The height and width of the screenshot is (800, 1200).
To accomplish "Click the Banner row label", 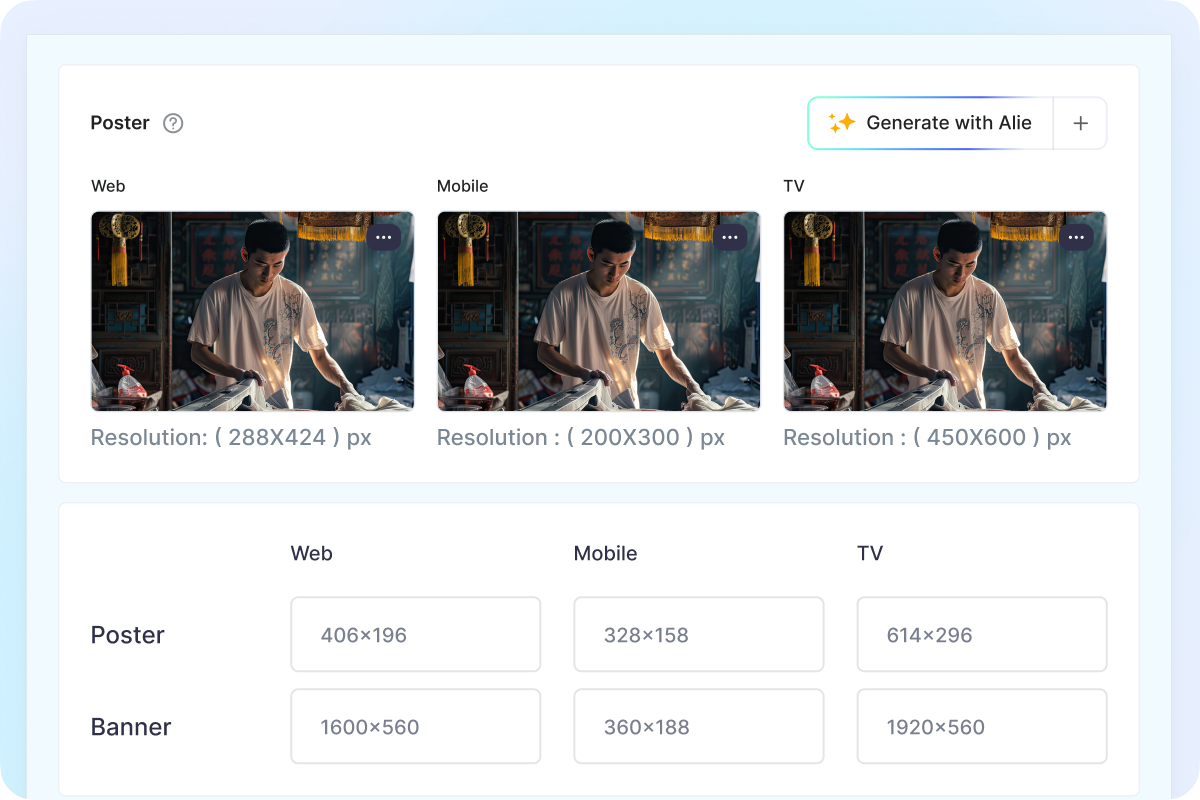I will pos(130,726).
